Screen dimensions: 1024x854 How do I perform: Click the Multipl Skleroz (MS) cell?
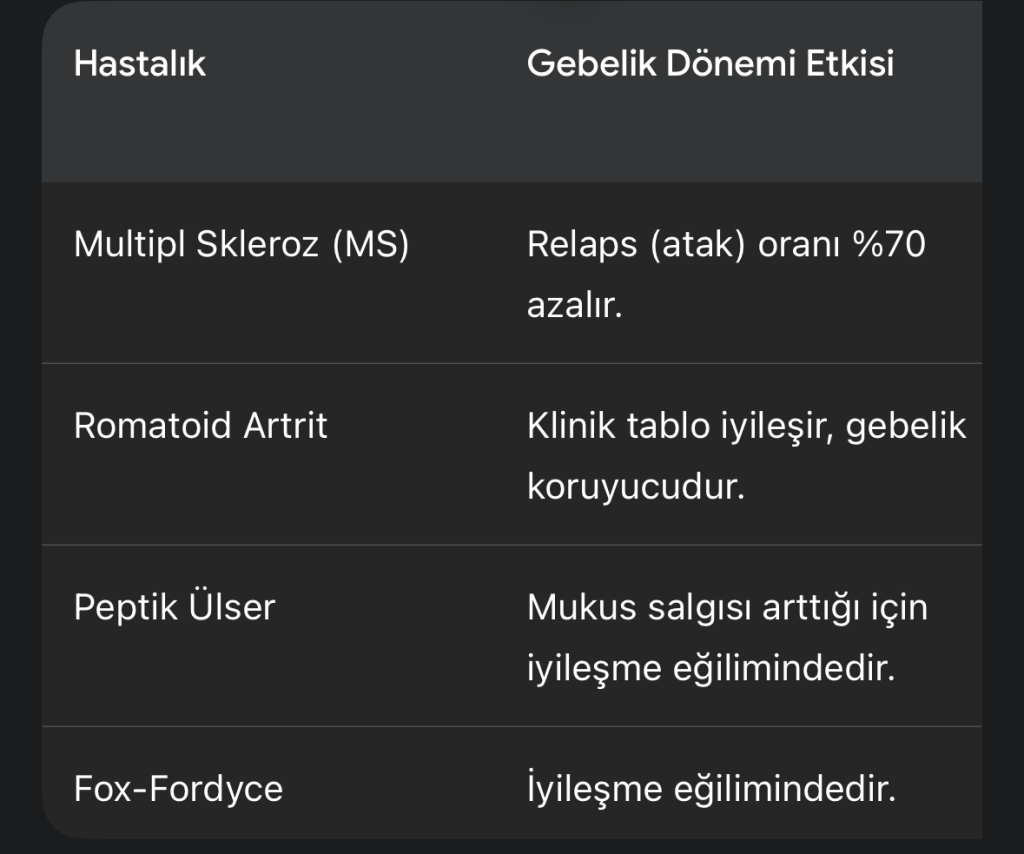(x=241, y=245)
